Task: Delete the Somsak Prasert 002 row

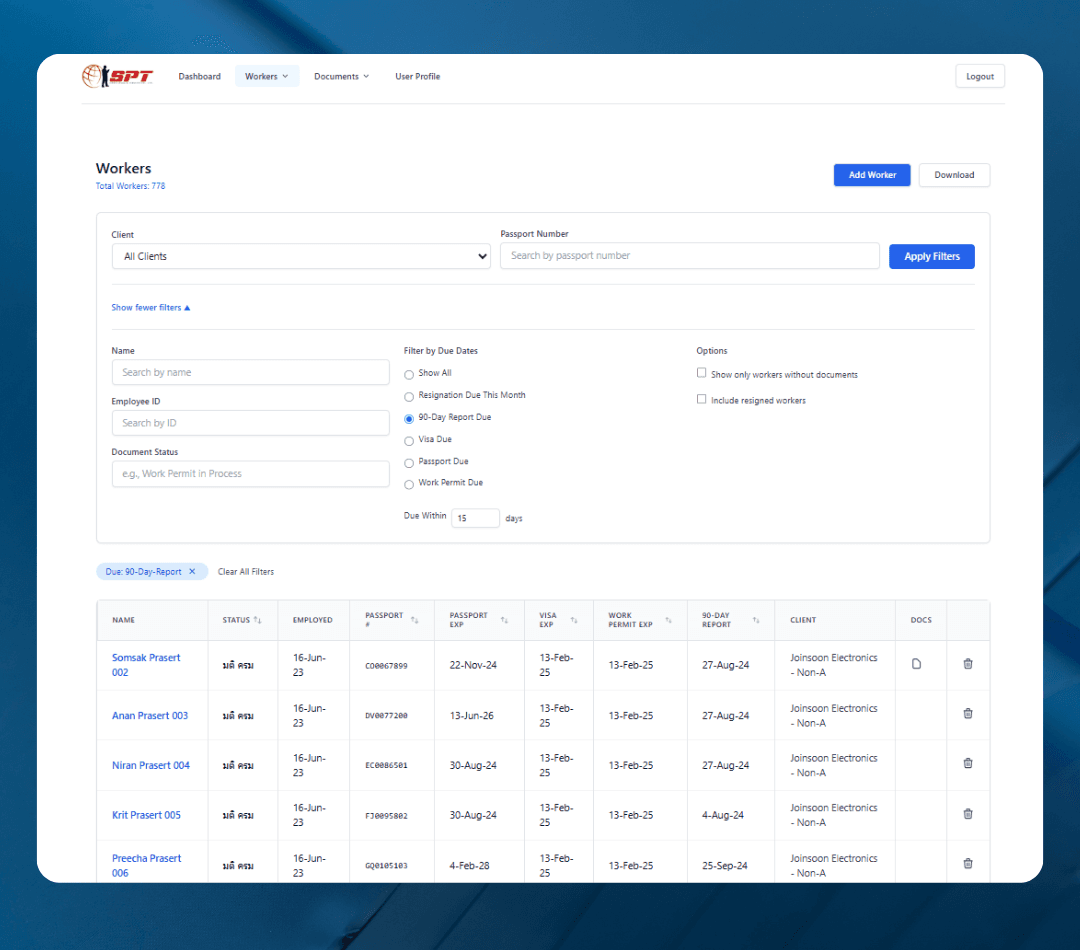Action: click(968, 664)
